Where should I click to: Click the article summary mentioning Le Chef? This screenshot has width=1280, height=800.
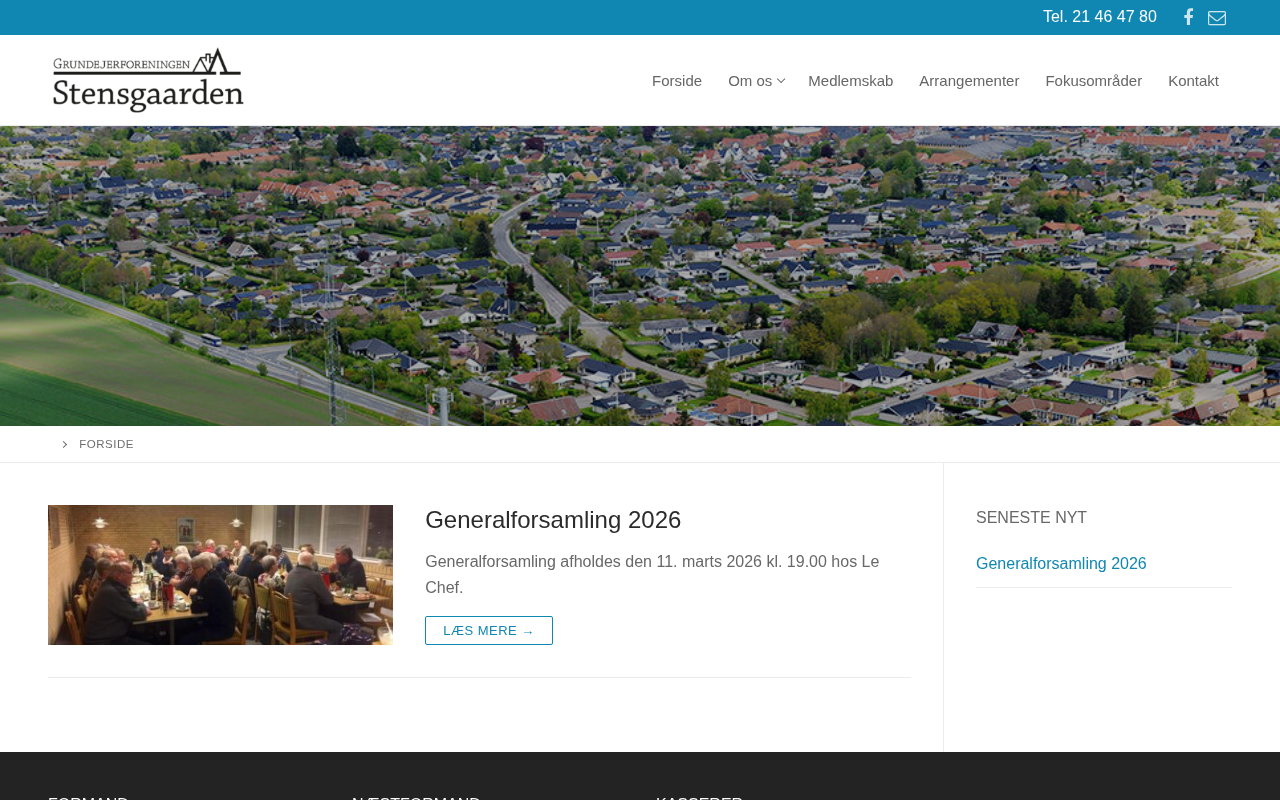tap(652, 575)
